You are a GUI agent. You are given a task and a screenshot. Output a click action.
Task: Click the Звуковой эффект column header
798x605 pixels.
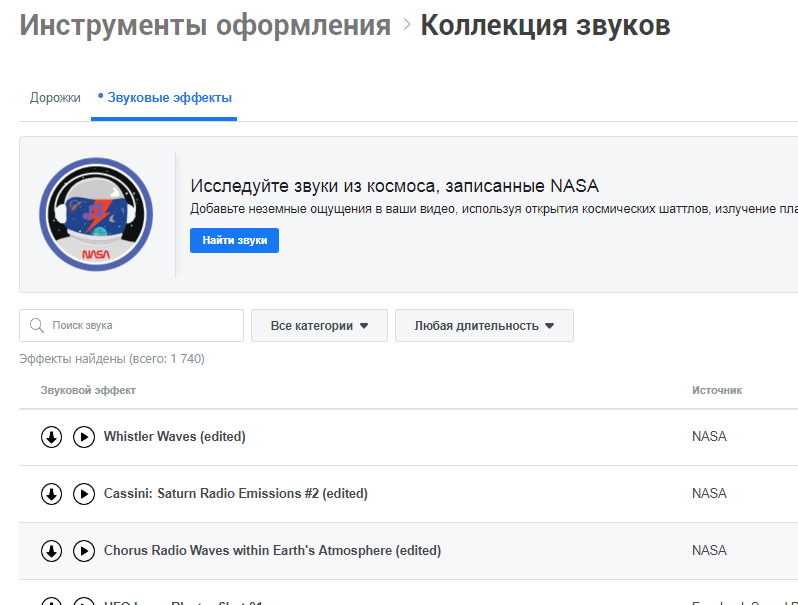pos(88,390)
